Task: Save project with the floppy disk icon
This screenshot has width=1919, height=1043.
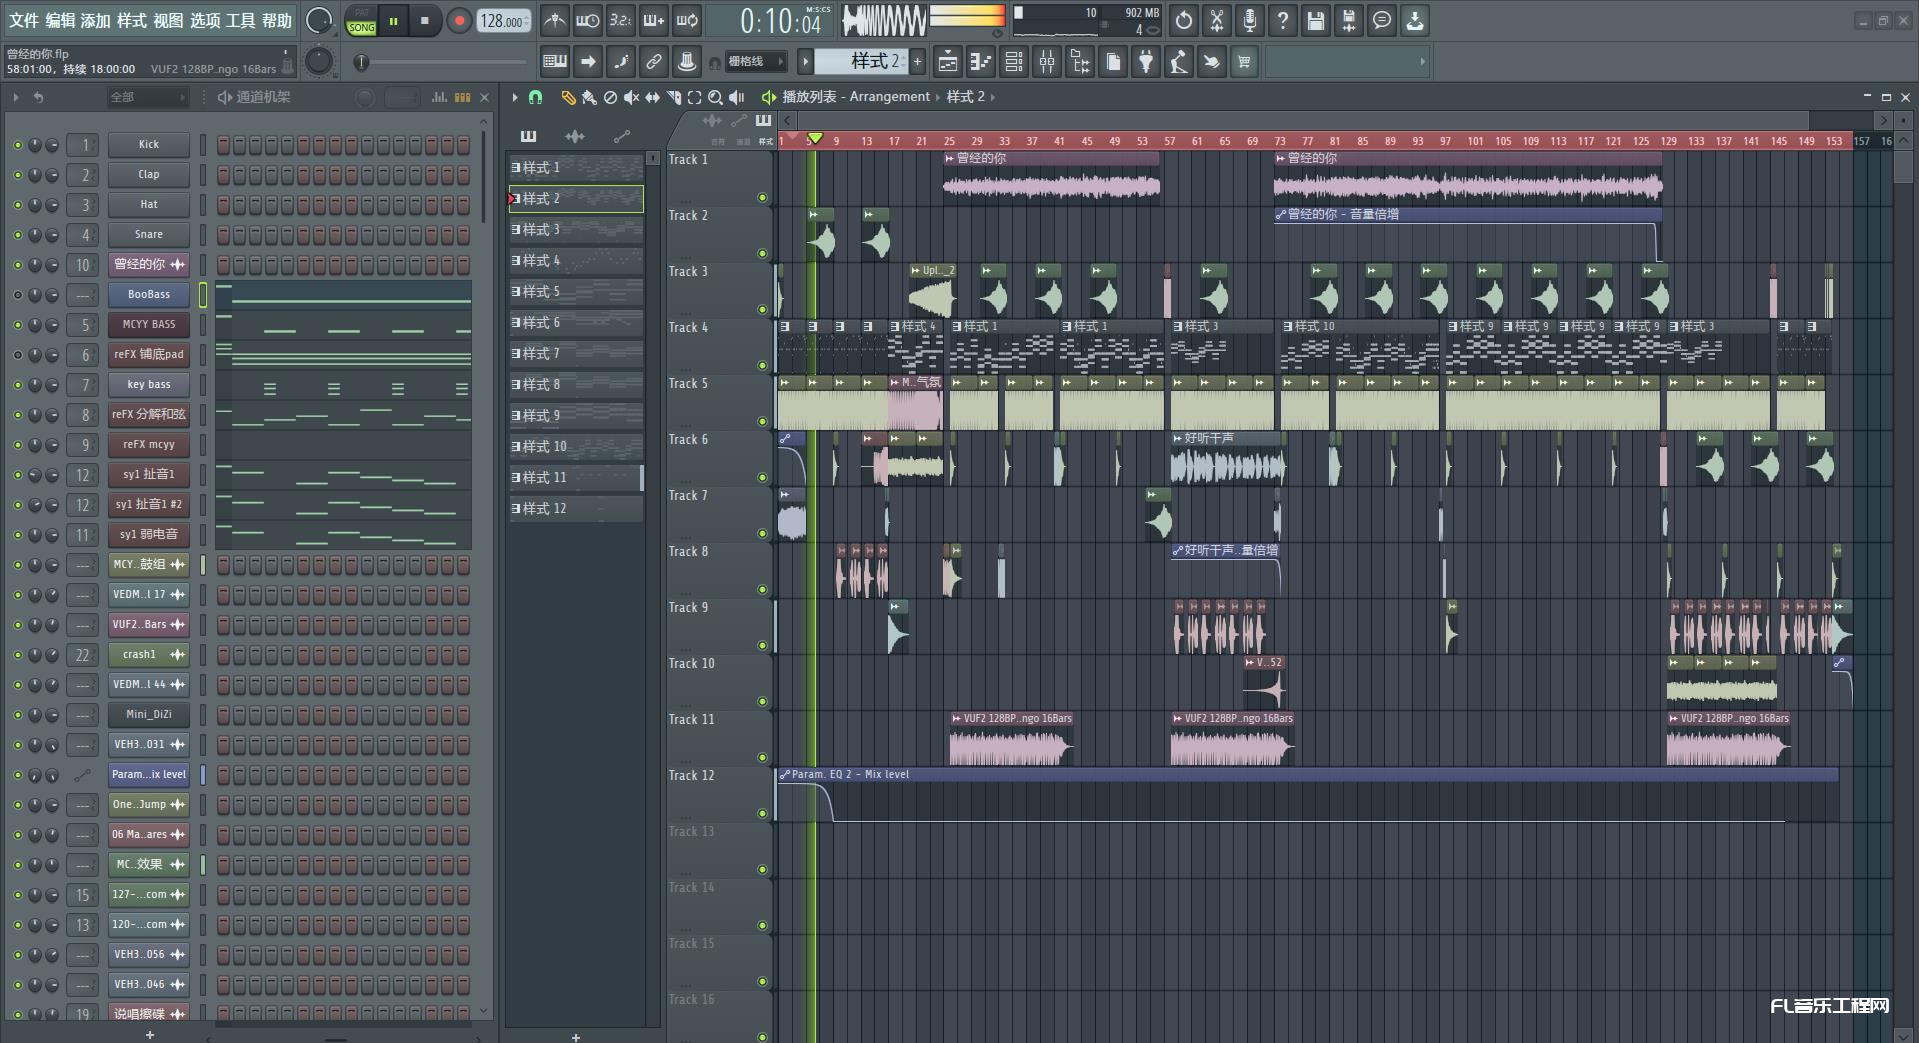Action: (1316, 20)
